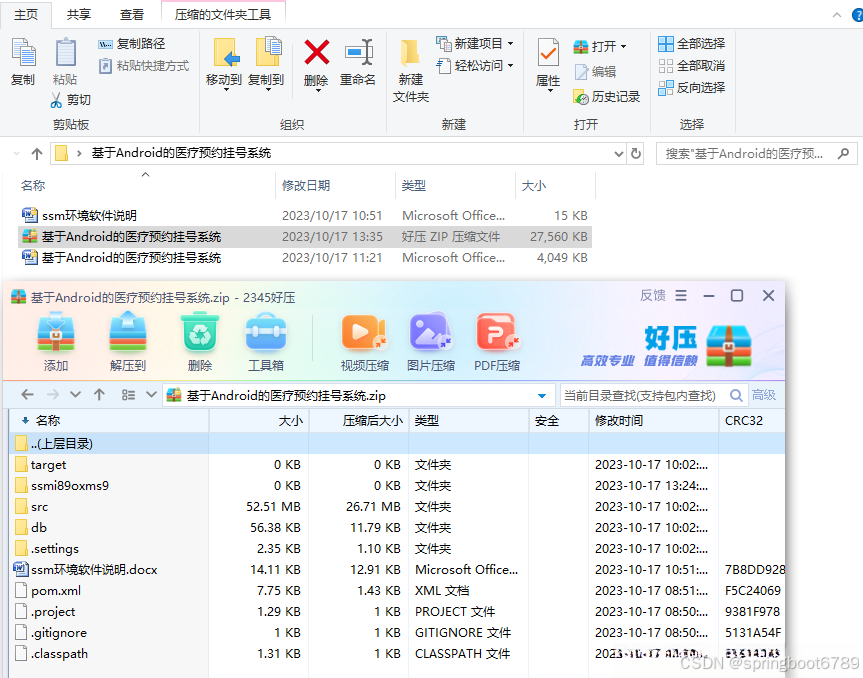Go up one level in 好压
The height and width of the screenshot is (678, 863).
[100, 395]
